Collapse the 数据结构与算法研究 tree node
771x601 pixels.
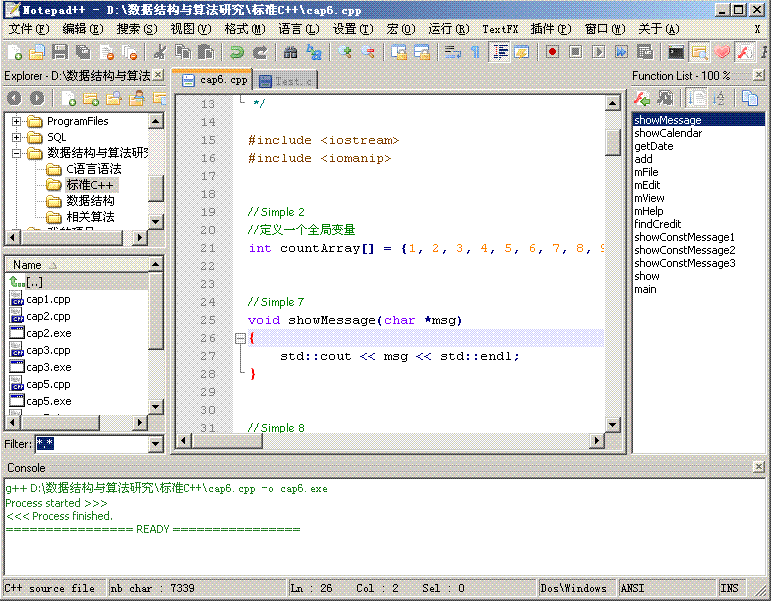coord(16,153)
